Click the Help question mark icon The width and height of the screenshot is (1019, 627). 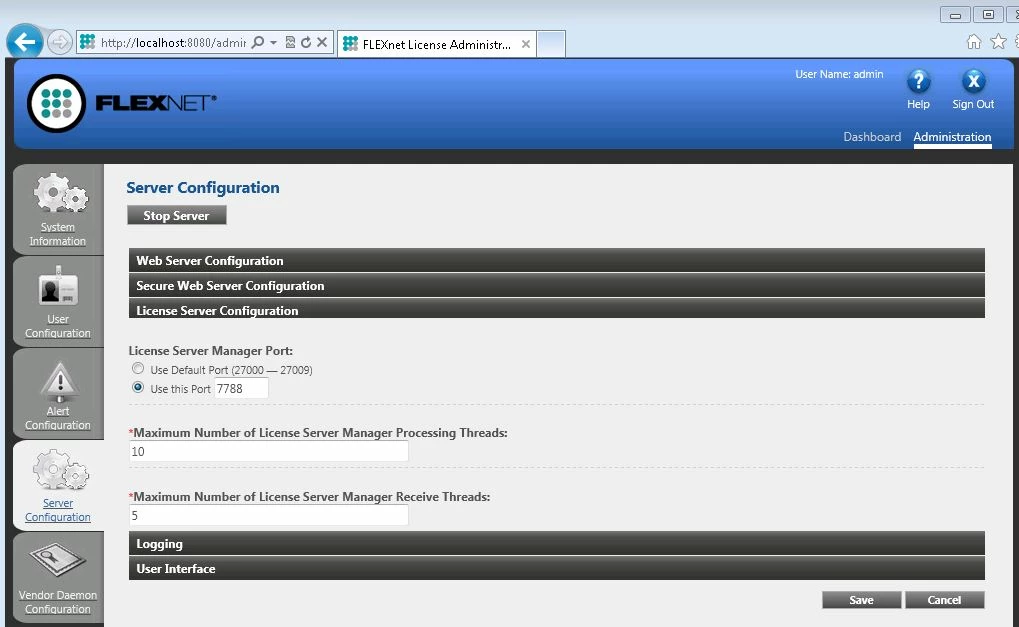coord(918,82)
